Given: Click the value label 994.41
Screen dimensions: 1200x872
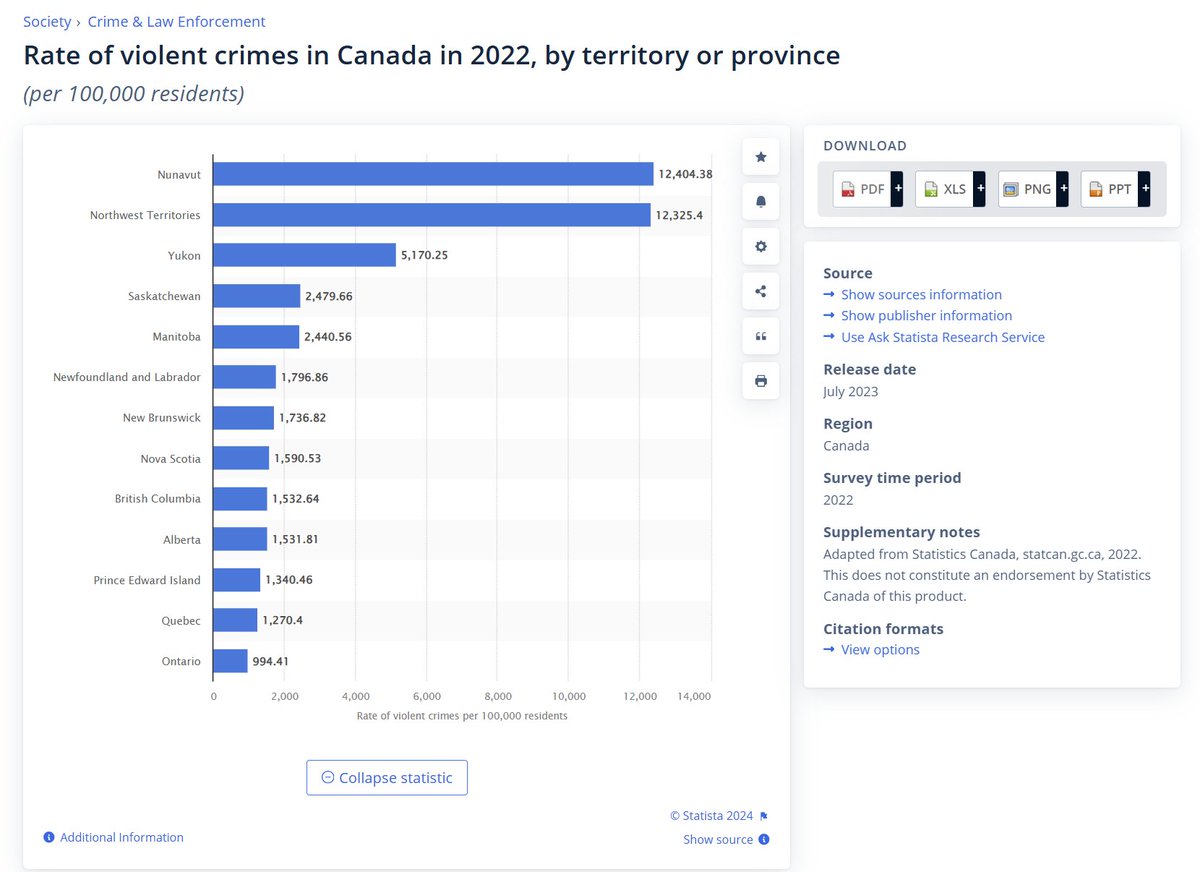Looking at the screenshot, I should [x=270, y=661].
